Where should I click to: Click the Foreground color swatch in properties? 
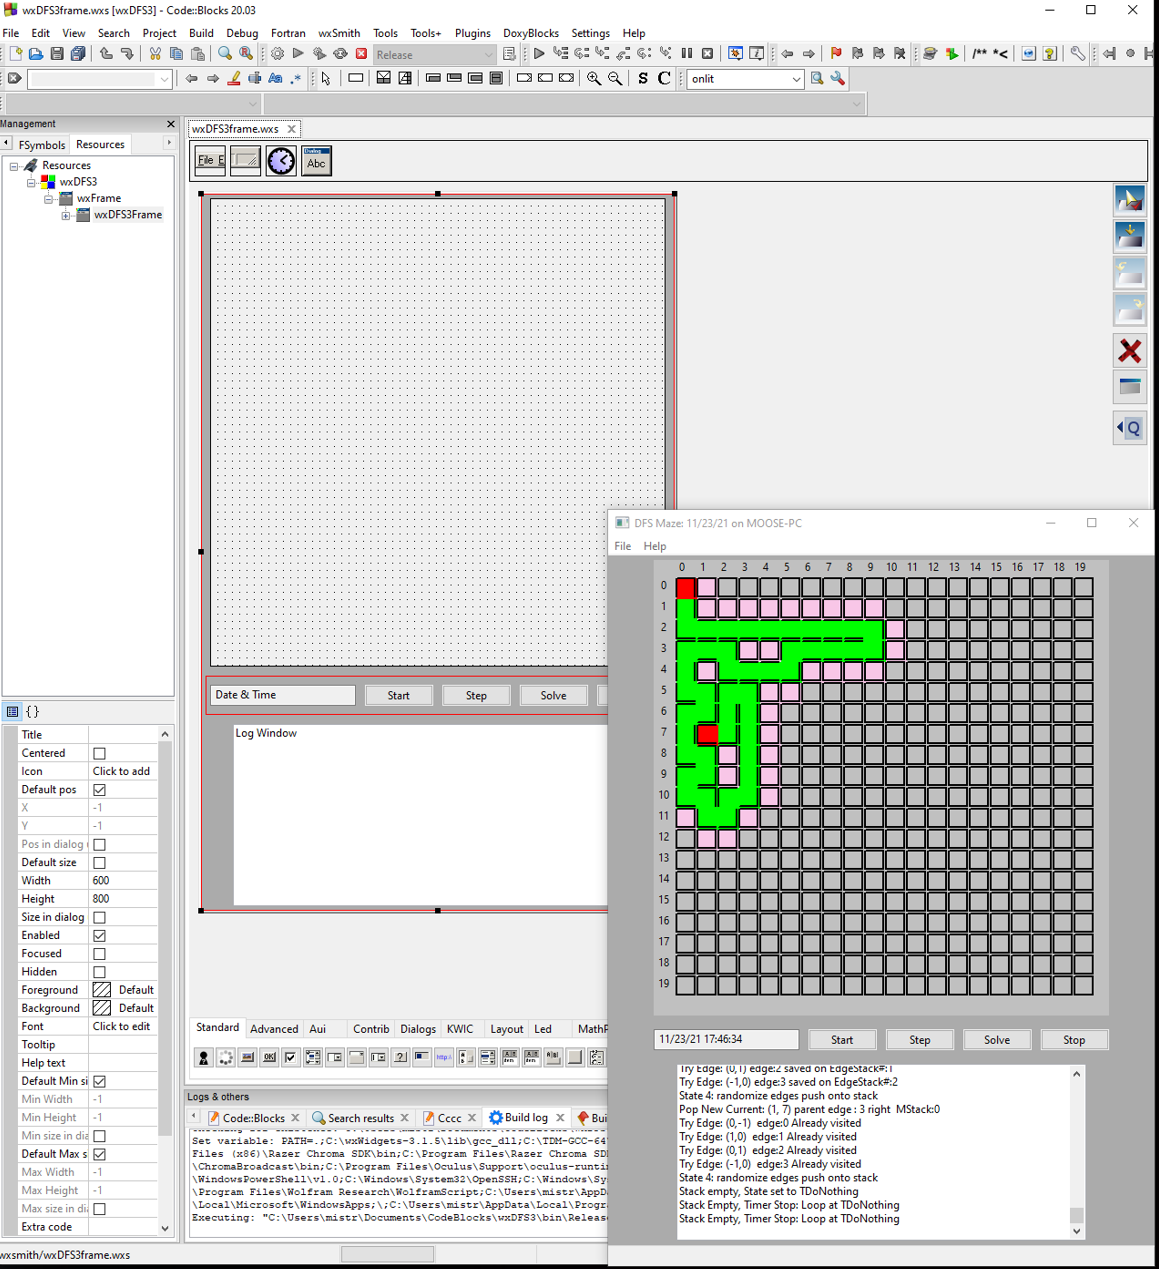[x=101, y=989]
